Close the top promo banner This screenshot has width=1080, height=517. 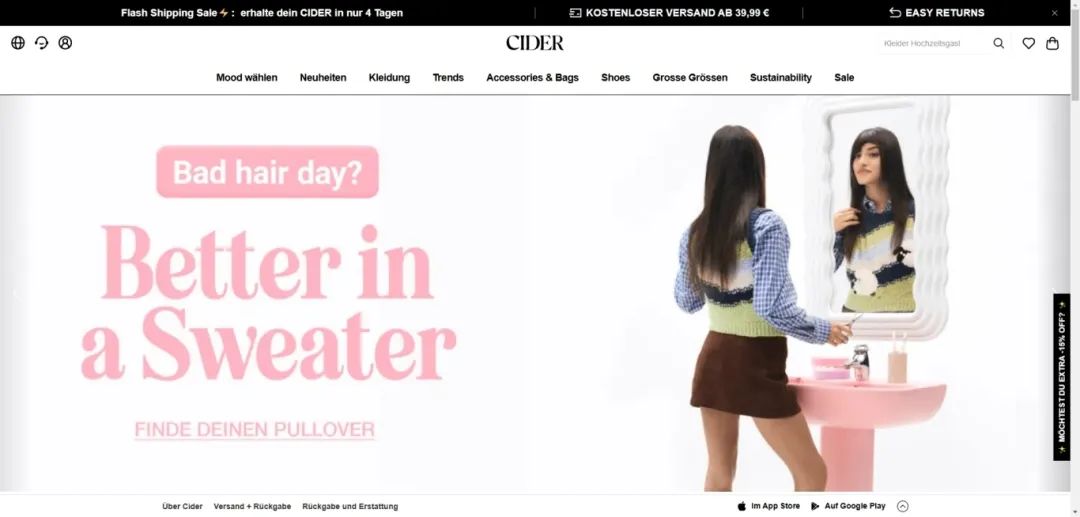[x=1055, y=13]
